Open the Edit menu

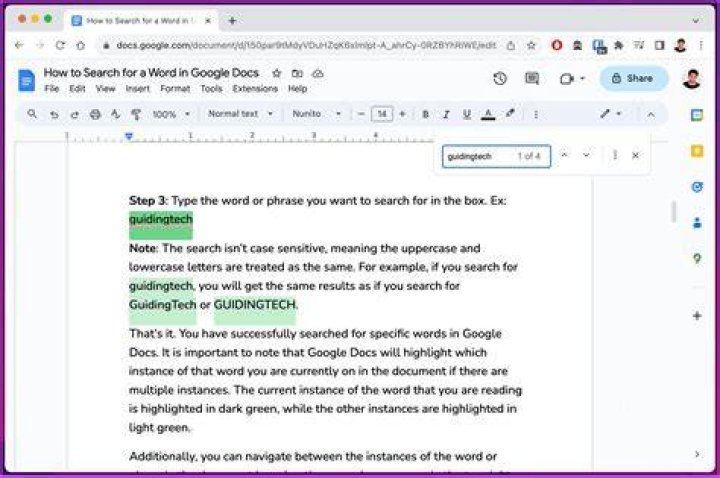coord(77,89)
